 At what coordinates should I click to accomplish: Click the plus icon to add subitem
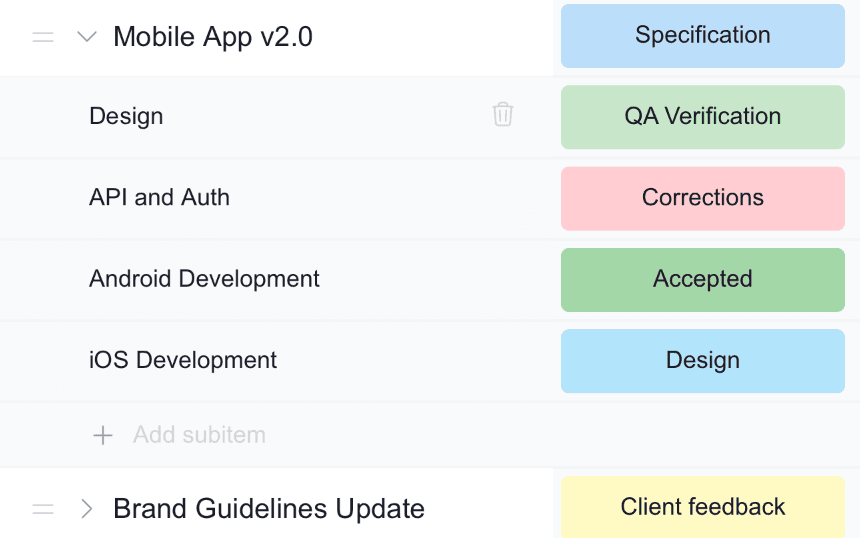103,435
